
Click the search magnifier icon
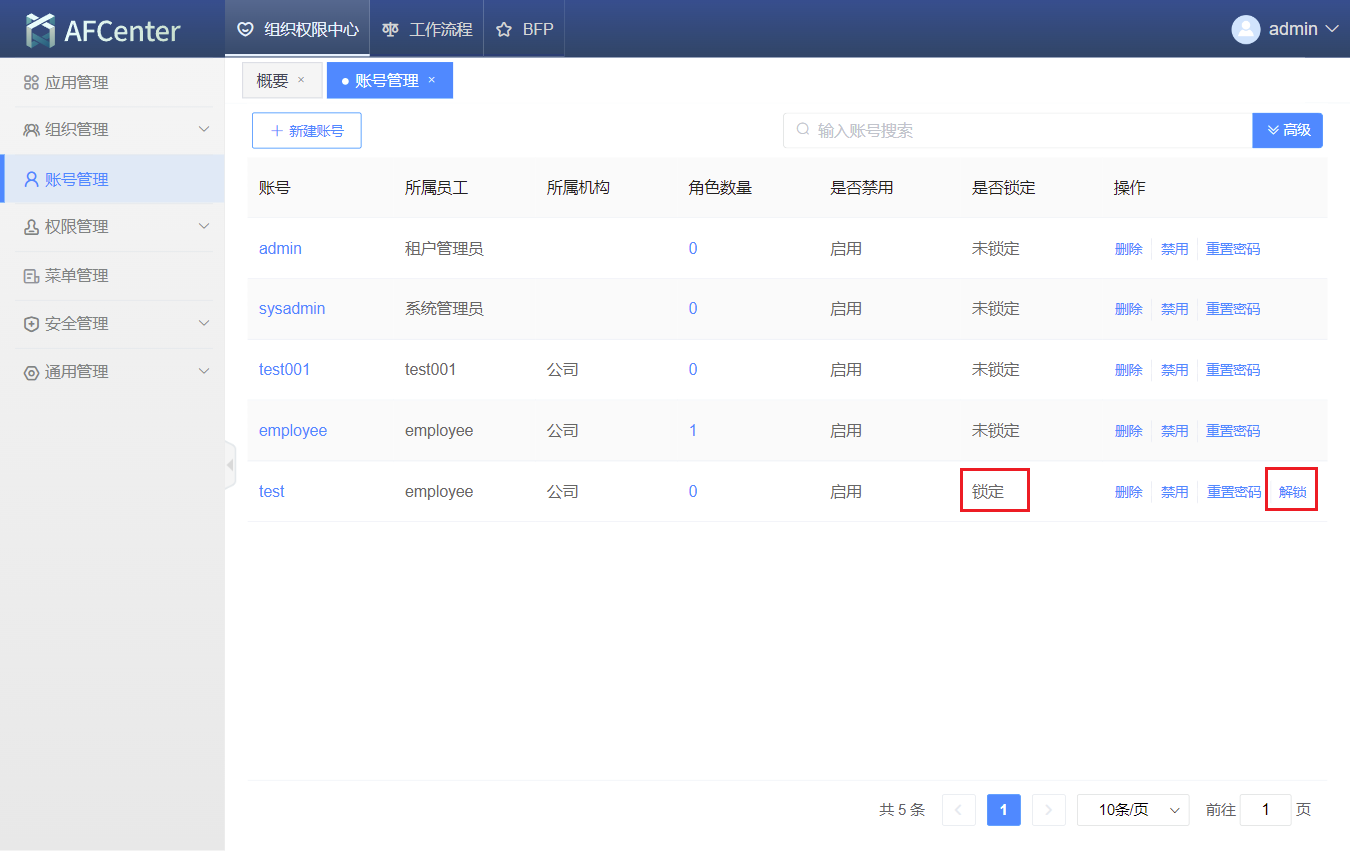pyautogui.click(x=802, y=130)
